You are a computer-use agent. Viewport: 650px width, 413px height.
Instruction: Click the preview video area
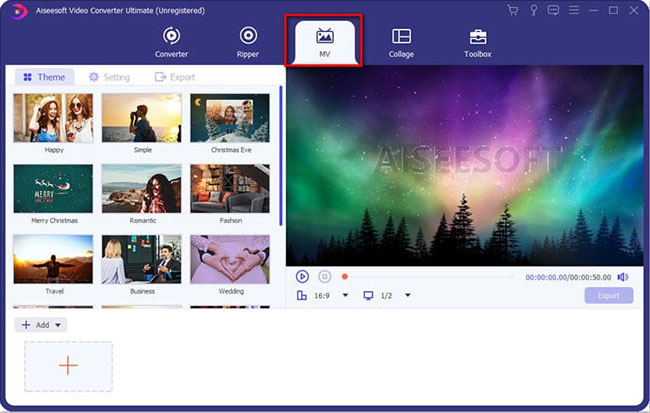[465, 166]
